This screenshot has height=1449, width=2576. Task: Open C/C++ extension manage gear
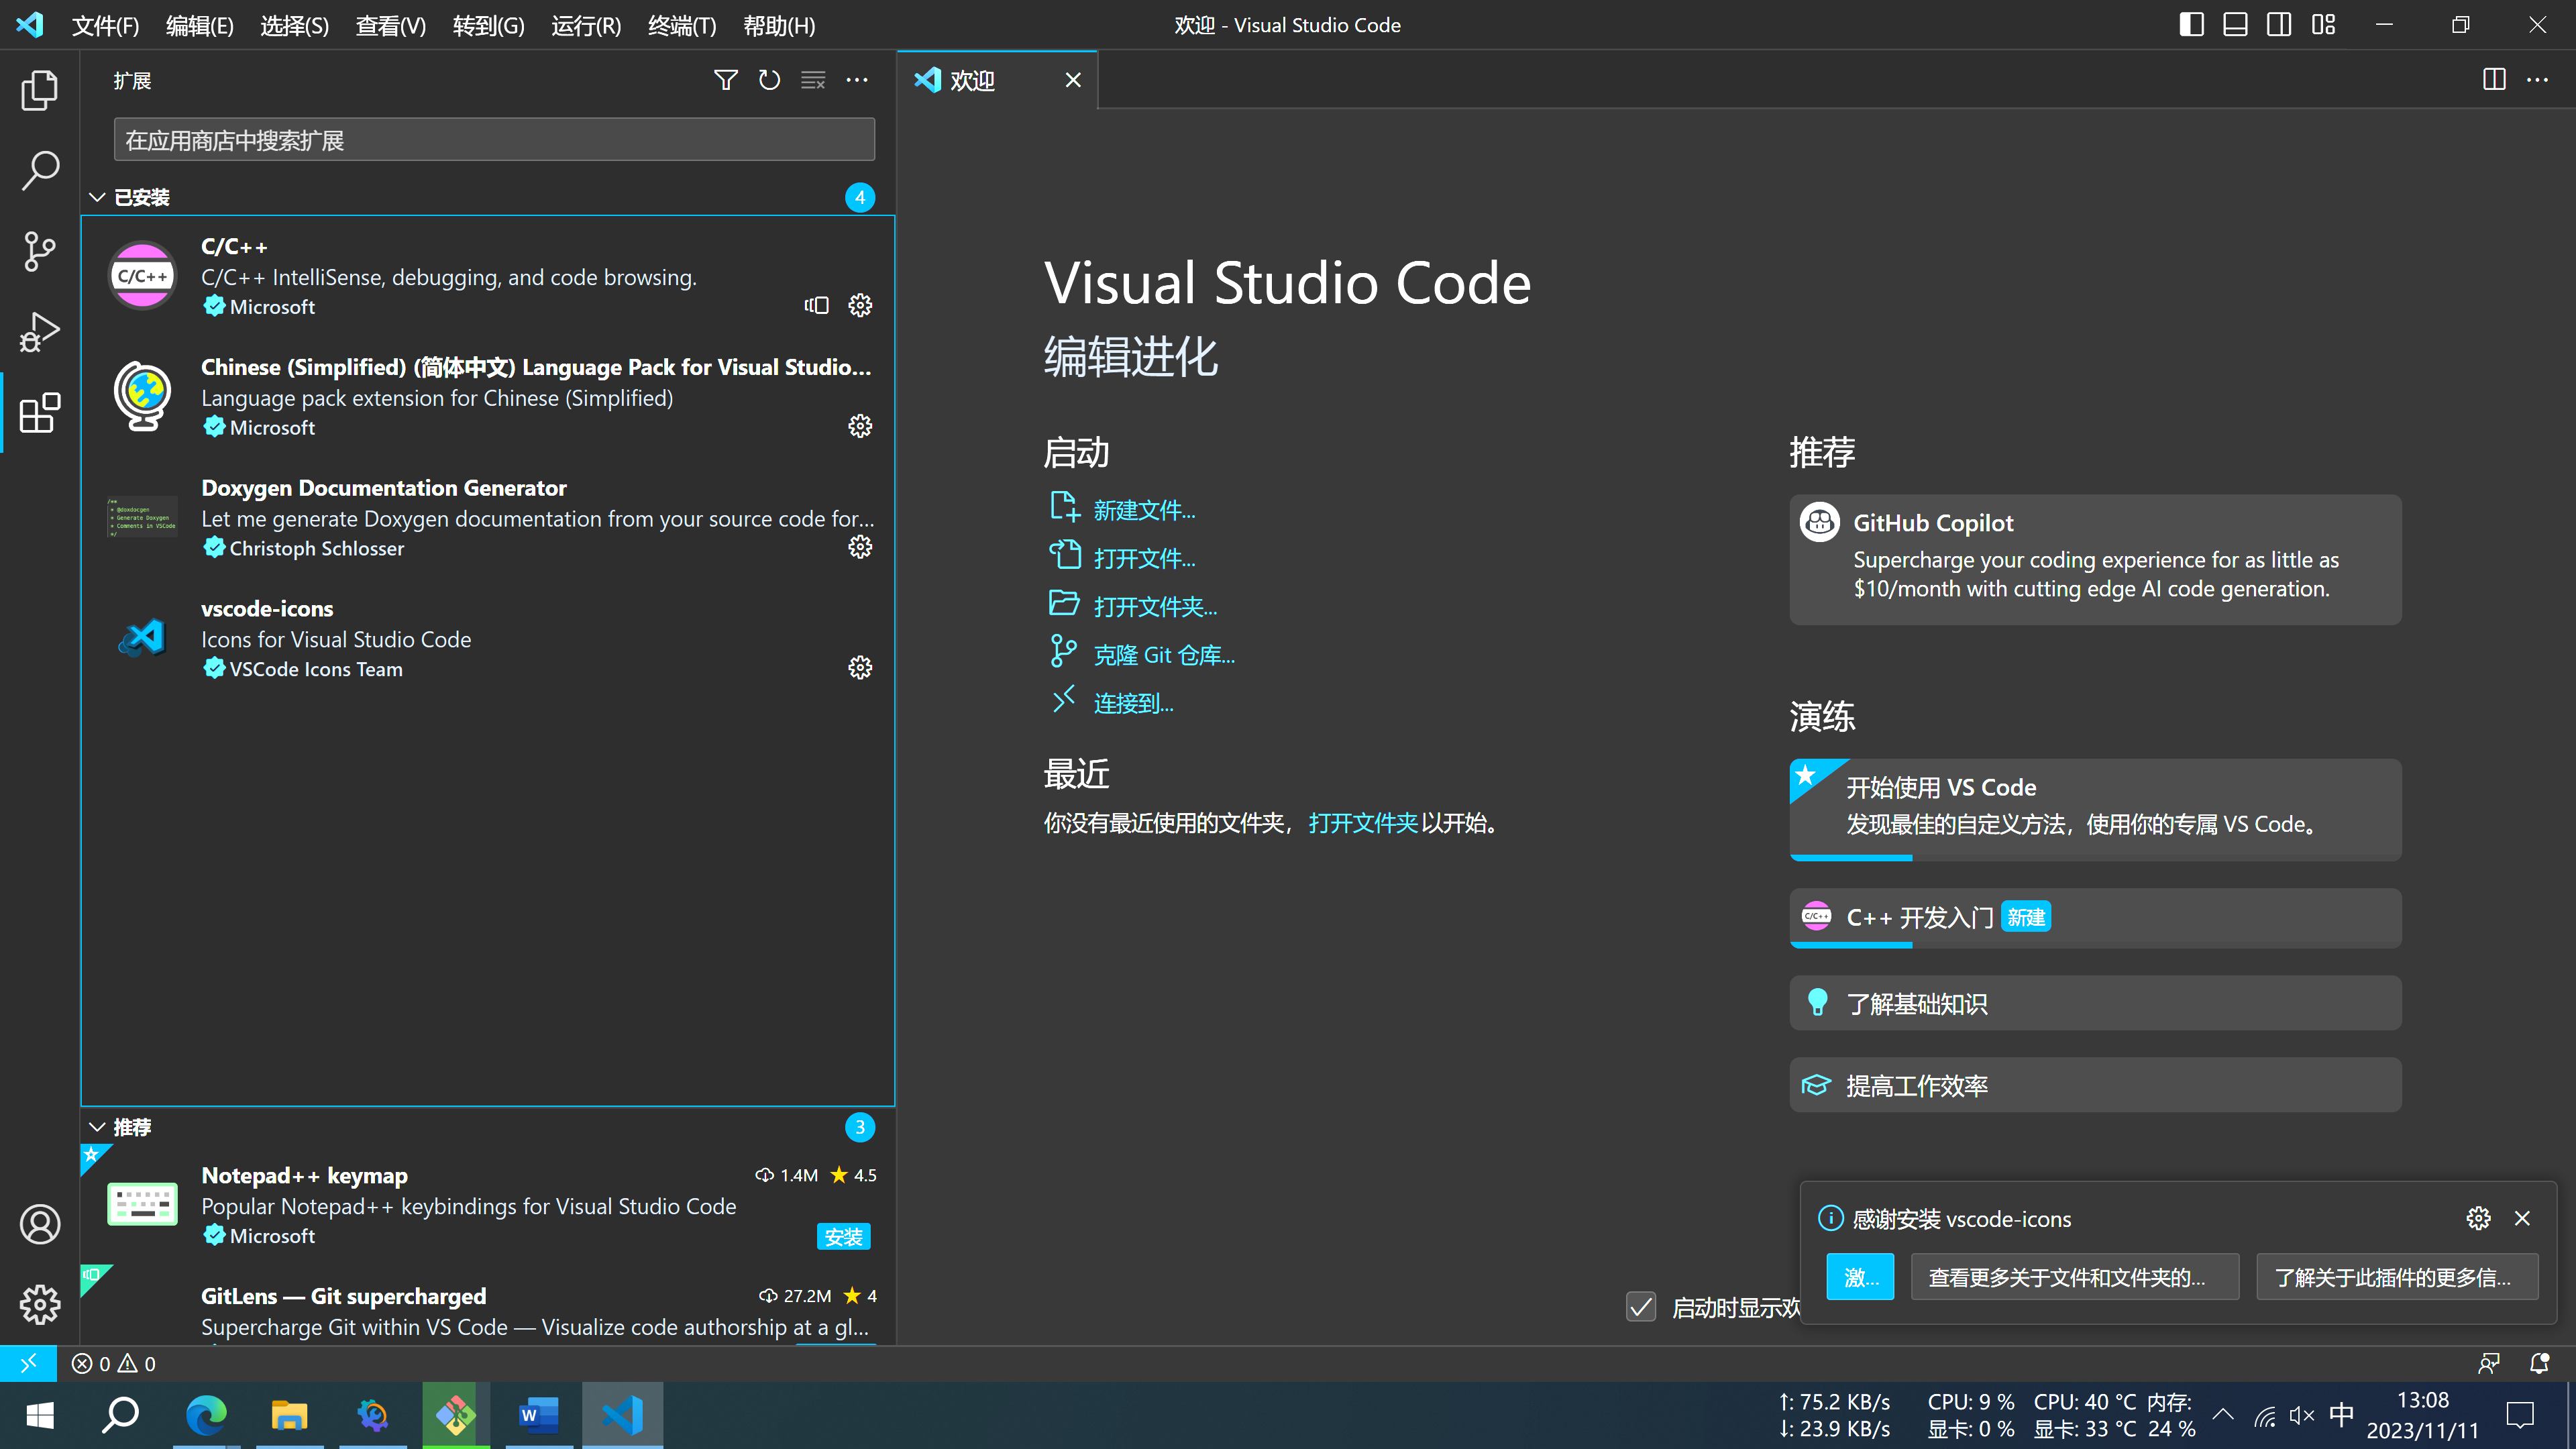coord(860,305)
